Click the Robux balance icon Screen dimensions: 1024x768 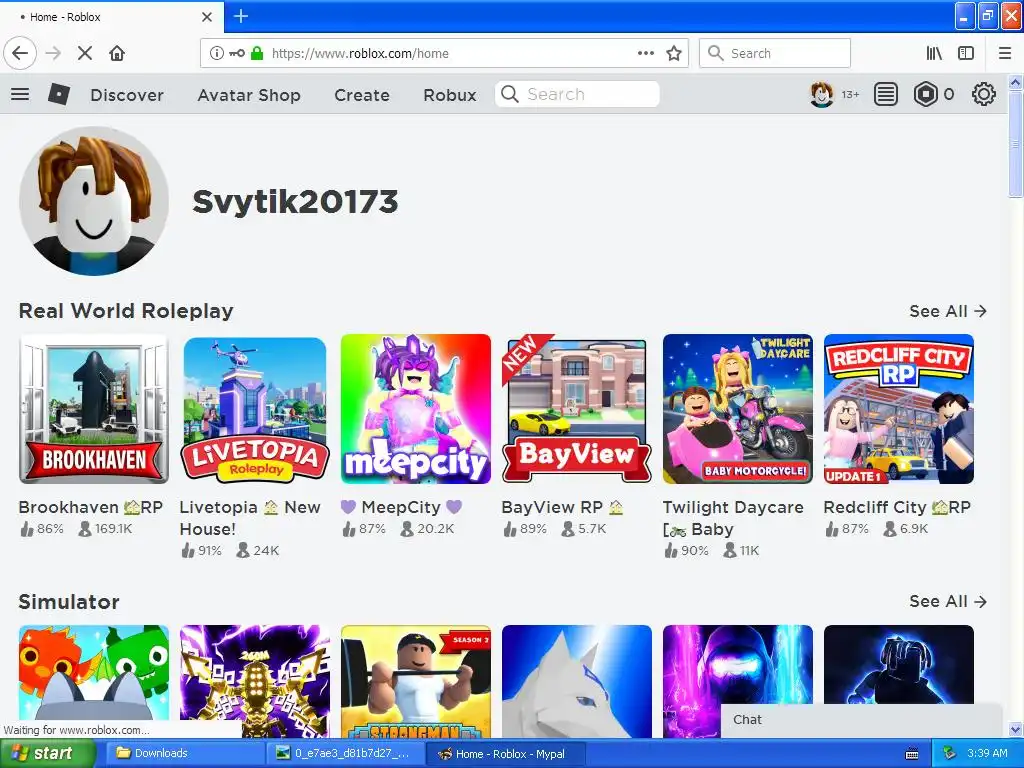tap(925, 94)
